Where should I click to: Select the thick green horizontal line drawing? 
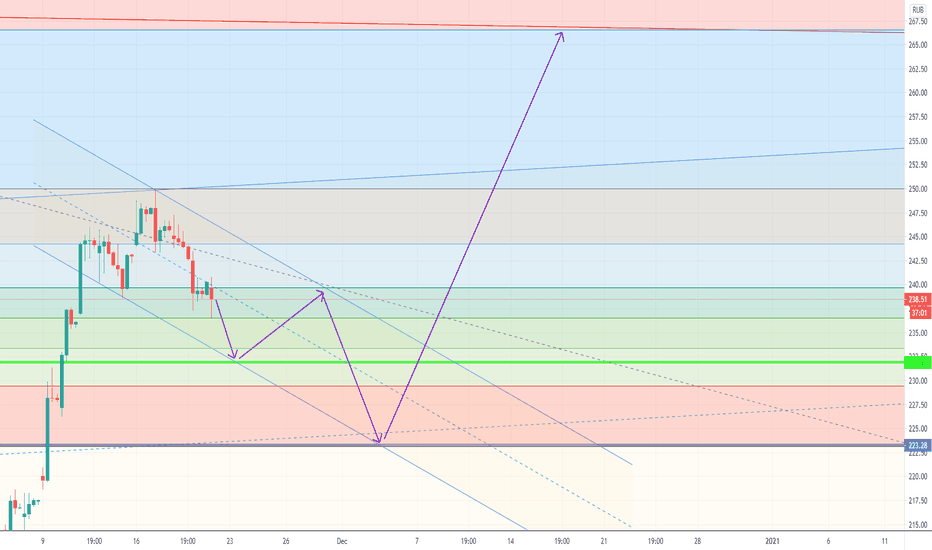point(452,362)
